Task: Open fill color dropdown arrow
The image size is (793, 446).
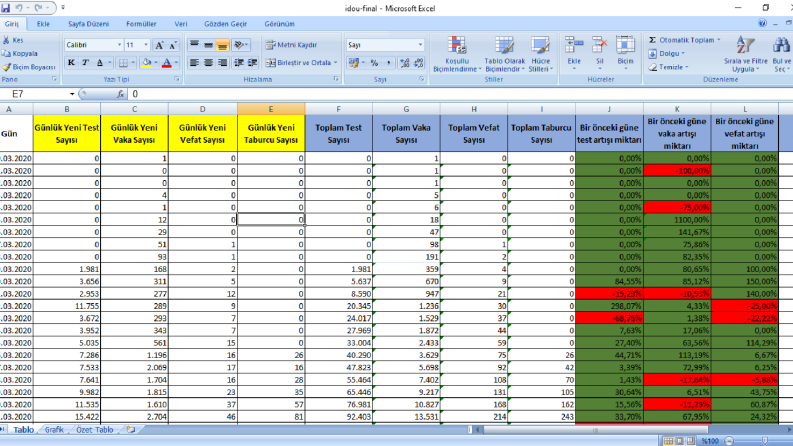Action: tap(155, 63)
